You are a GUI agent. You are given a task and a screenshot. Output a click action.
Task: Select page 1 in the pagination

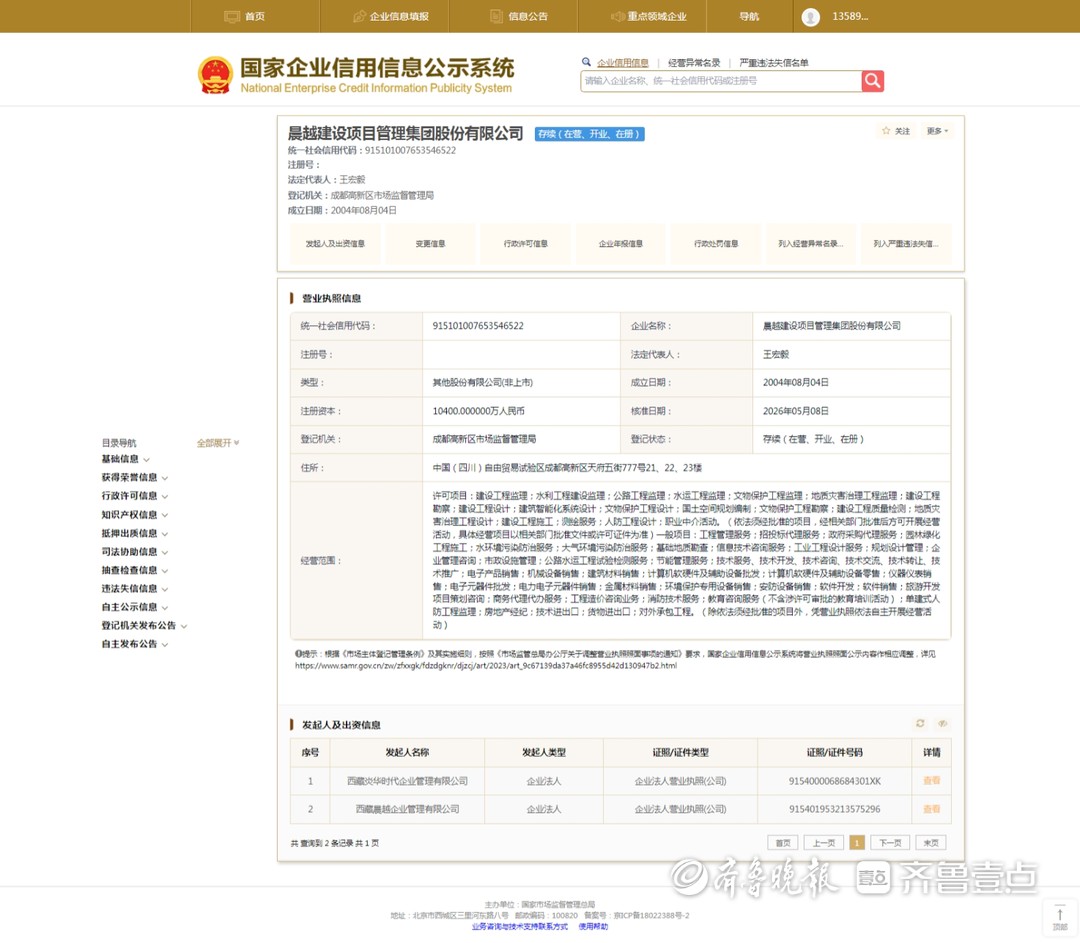click(x=857, y=842)
